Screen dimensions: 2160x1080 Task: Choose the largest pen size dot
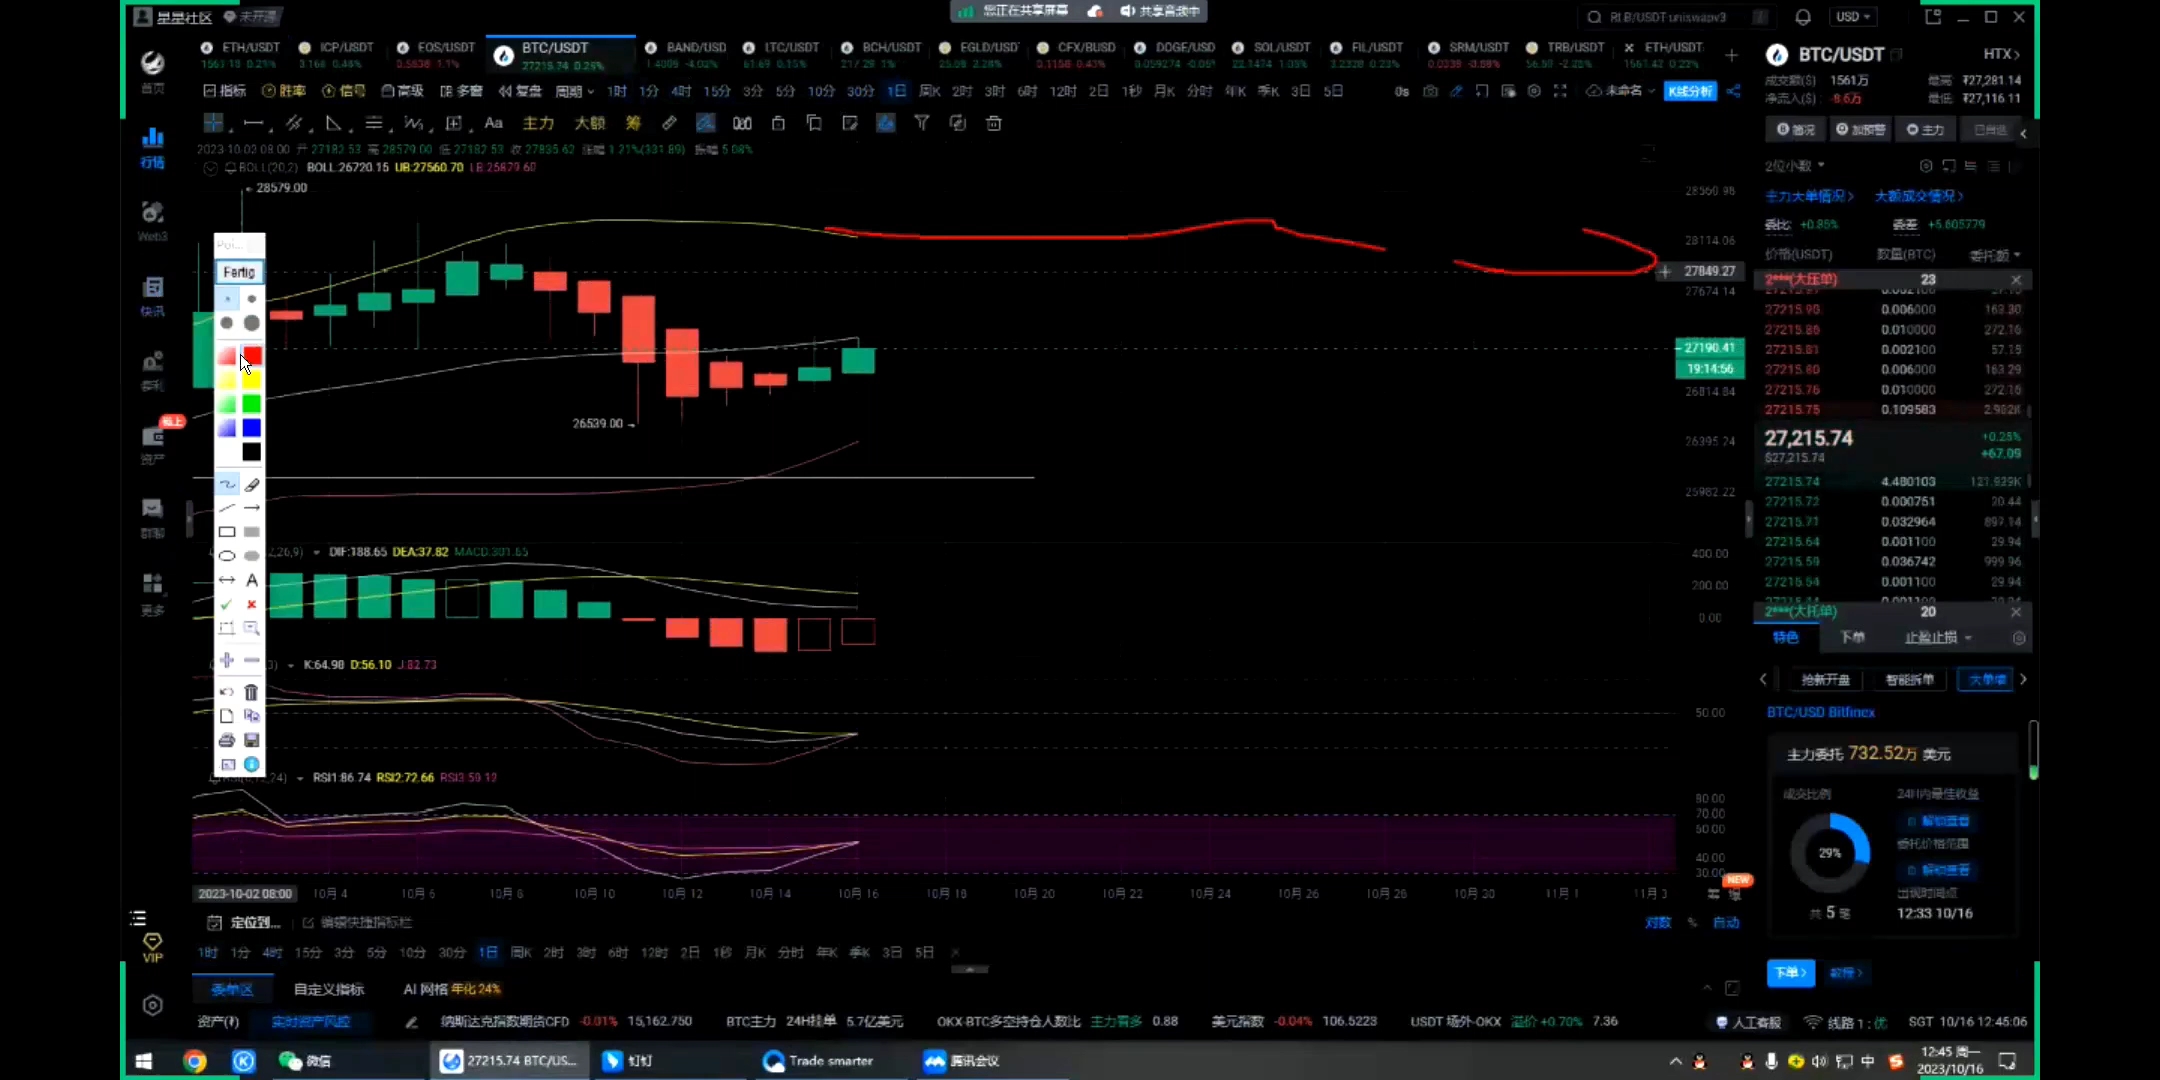click(252, 323)
